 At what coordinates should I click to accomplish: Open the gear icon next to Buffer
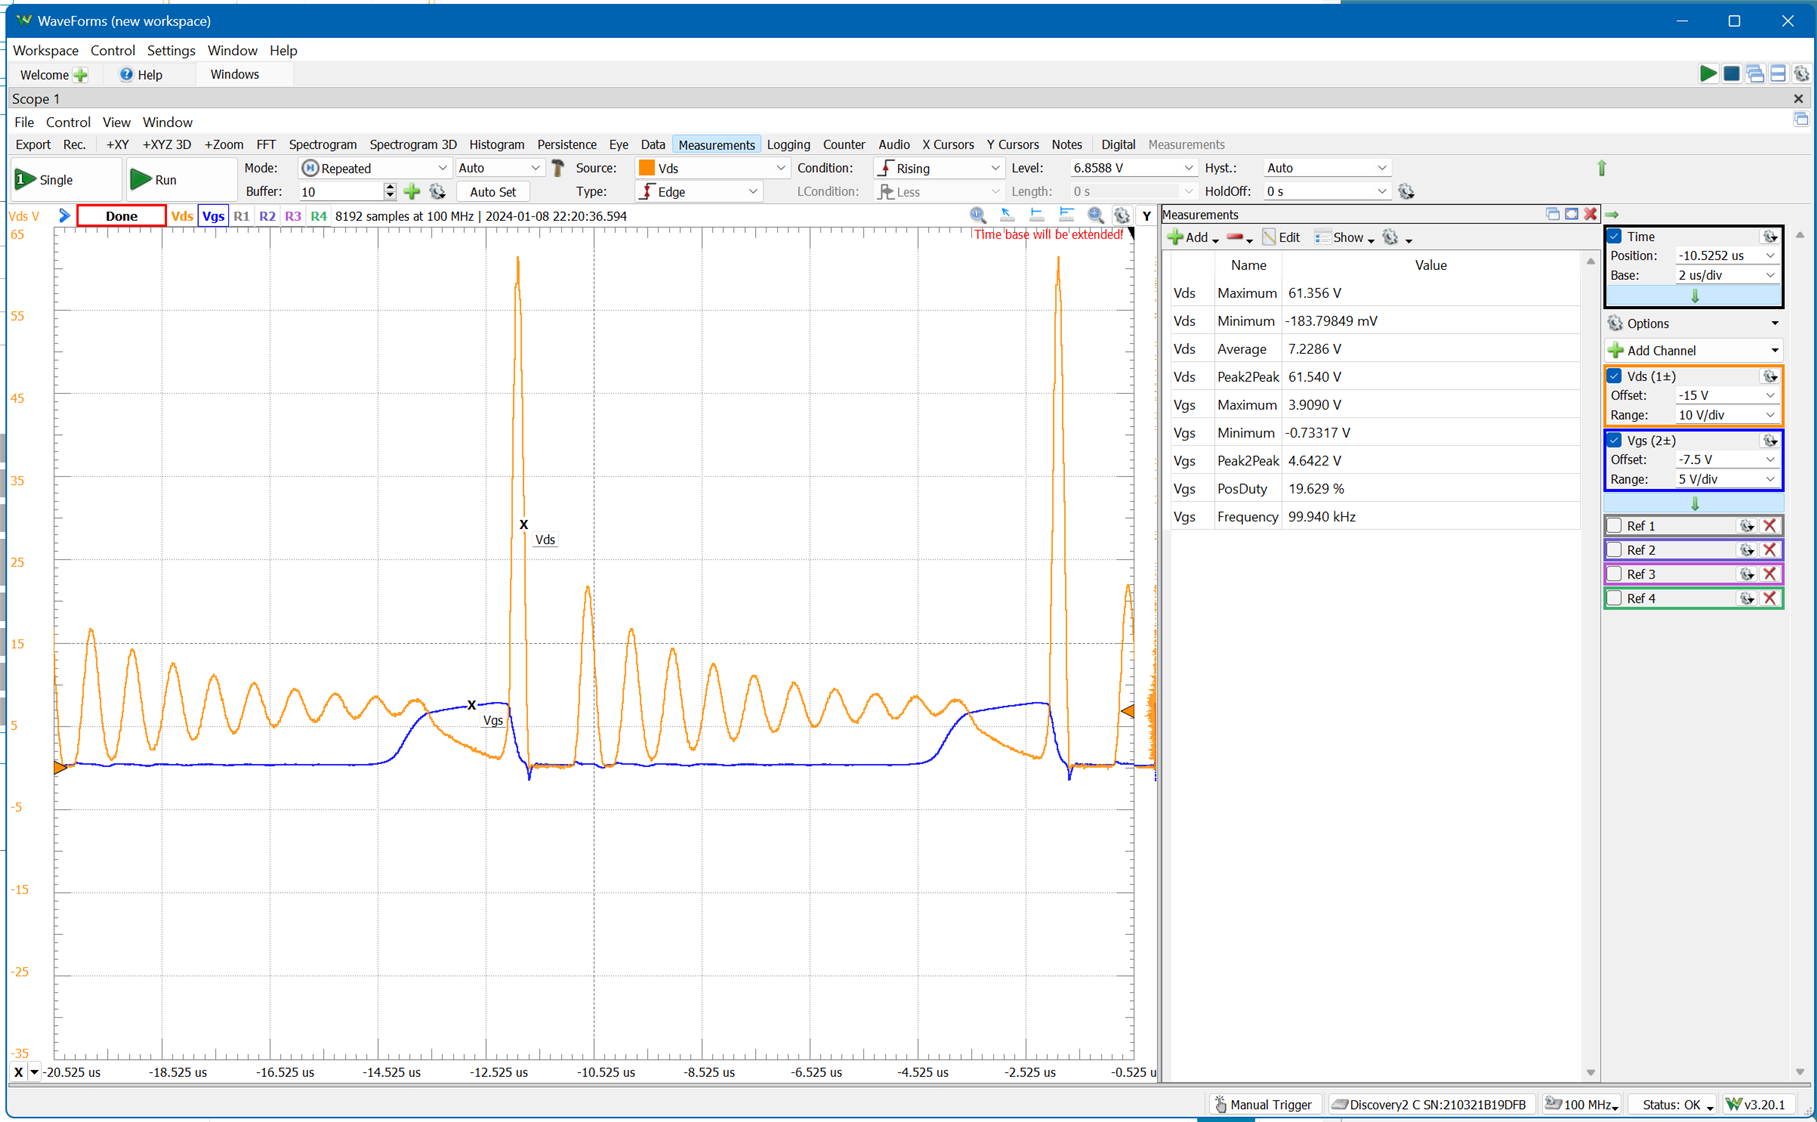click(x=437, y=192)
